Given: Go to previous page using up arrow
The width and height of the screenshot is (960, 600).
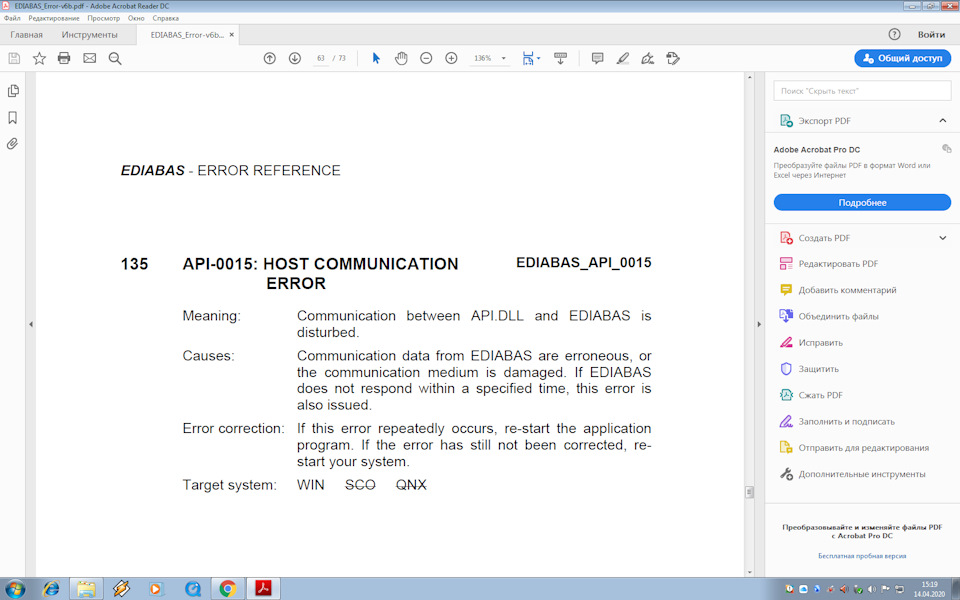Looking at the screenshot, I should pyautogui.click(x=269, y=58).
